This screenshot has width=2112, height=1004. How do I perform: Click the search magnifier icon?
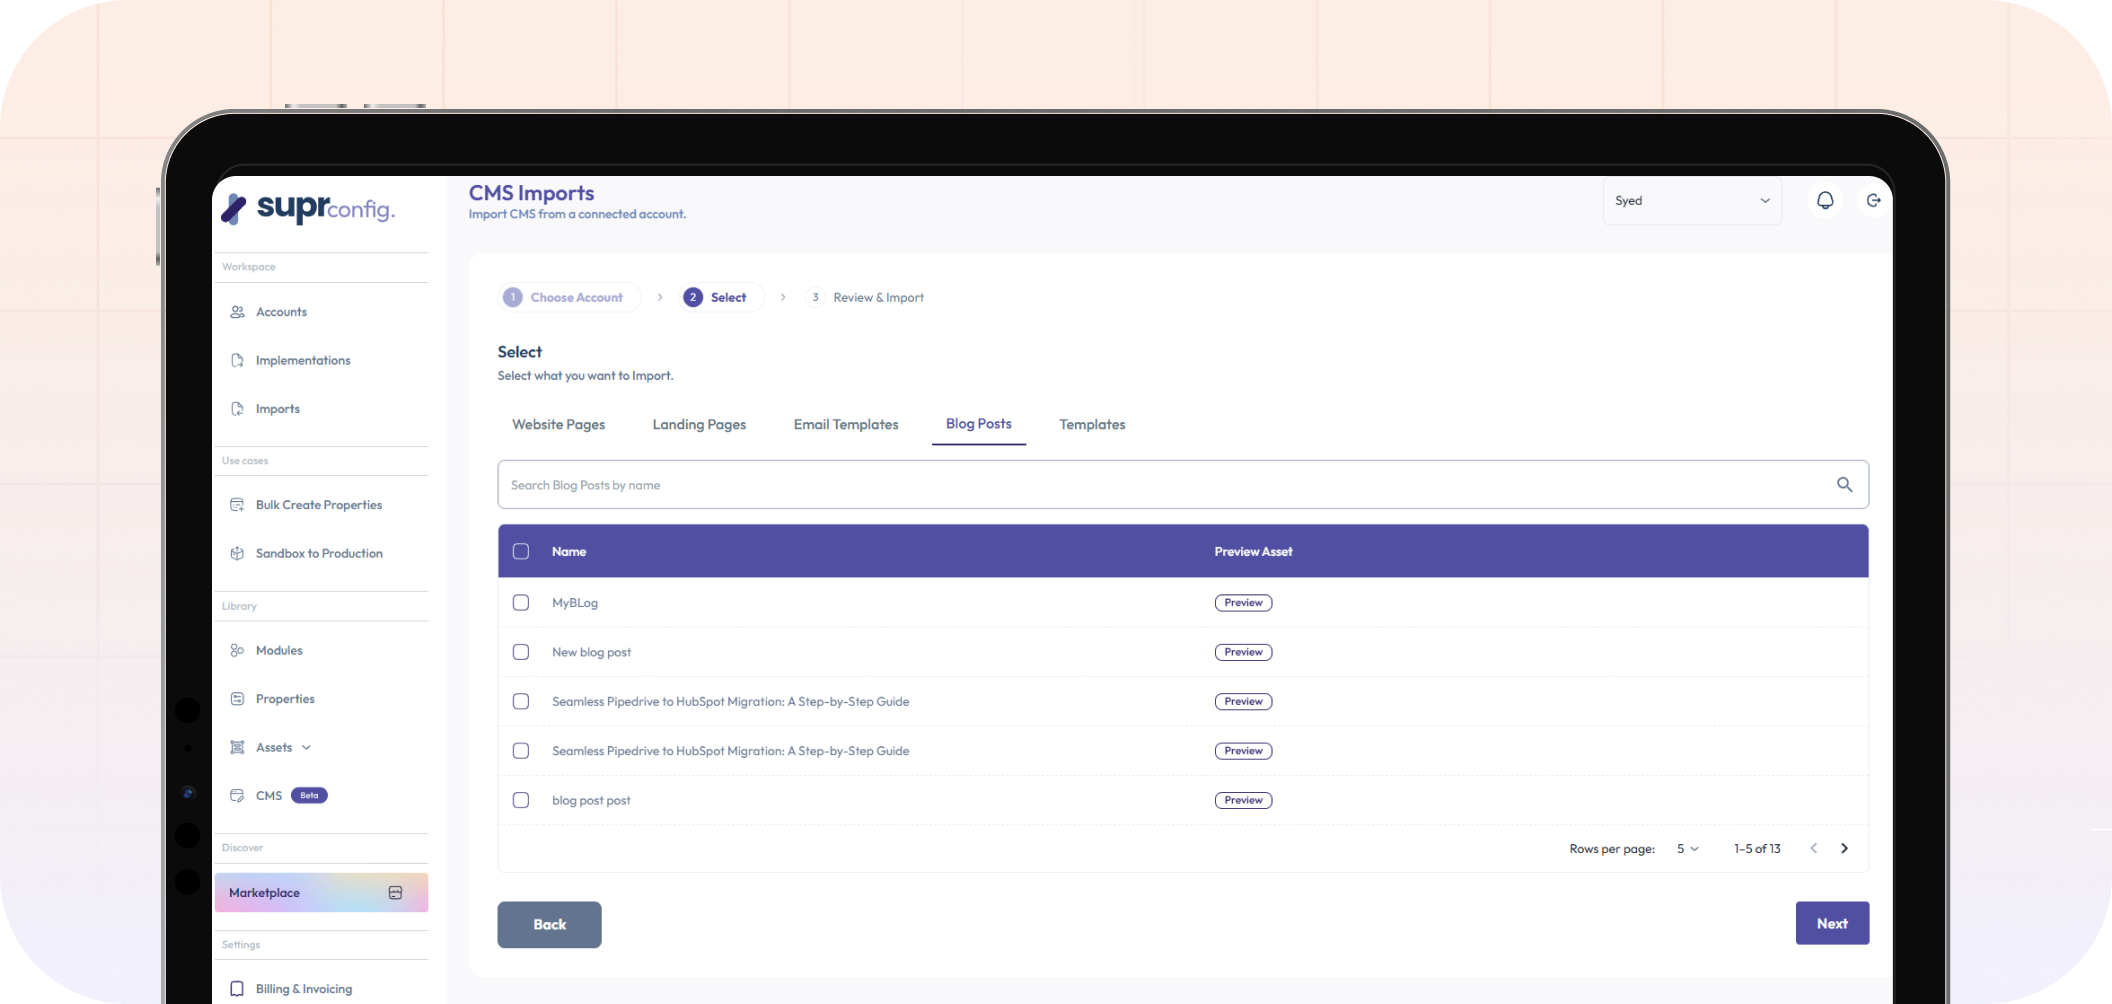(1844, 485)
